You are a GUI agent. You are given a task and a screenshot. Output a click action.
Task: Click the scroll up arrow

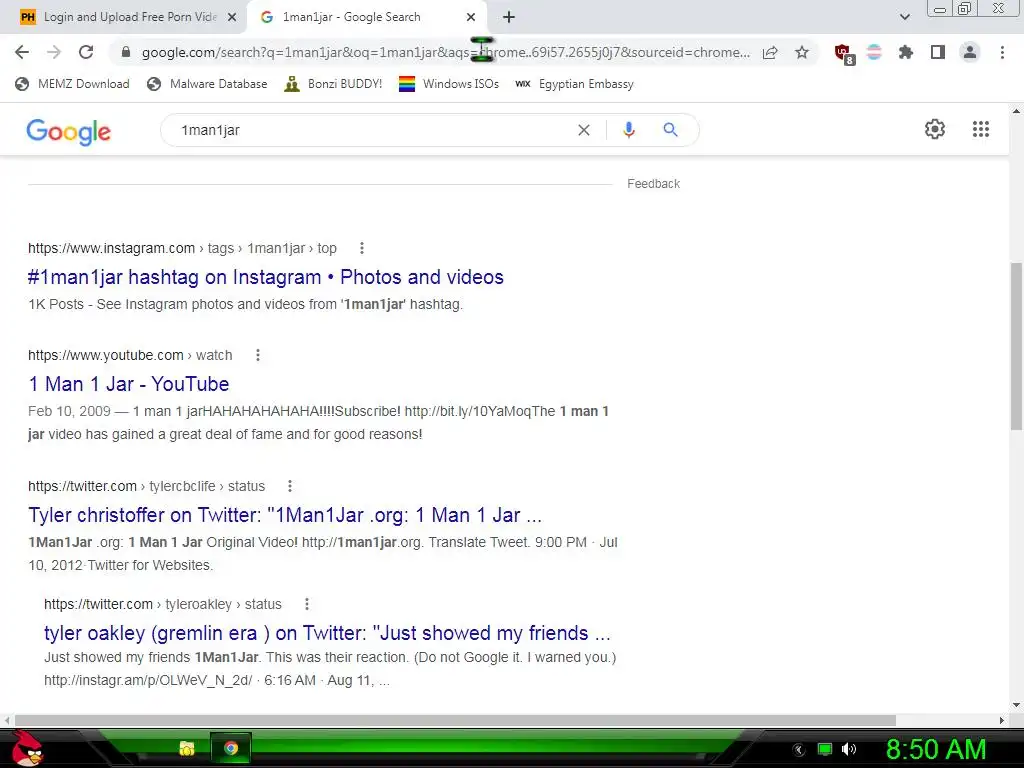(1016, 112)
